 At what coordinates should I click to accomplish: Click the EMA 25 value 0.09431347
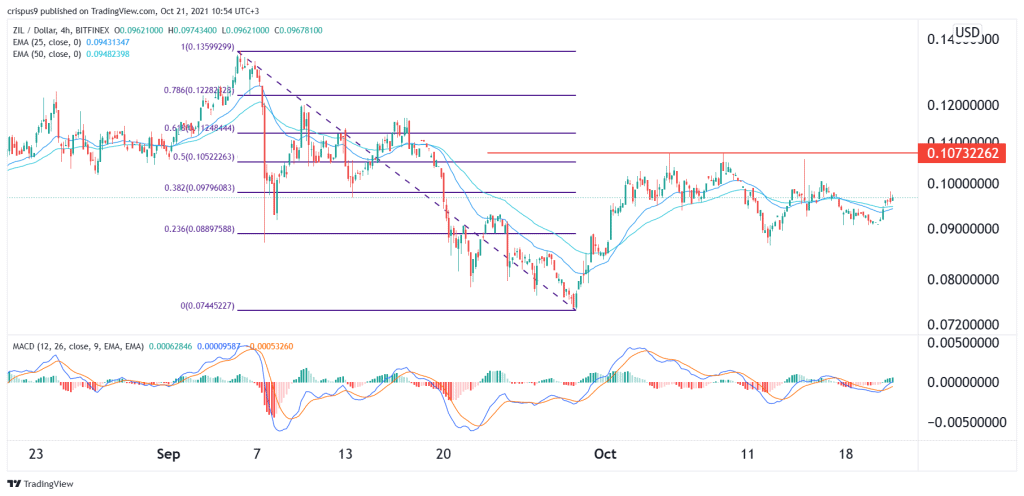[x=108, y=42]
